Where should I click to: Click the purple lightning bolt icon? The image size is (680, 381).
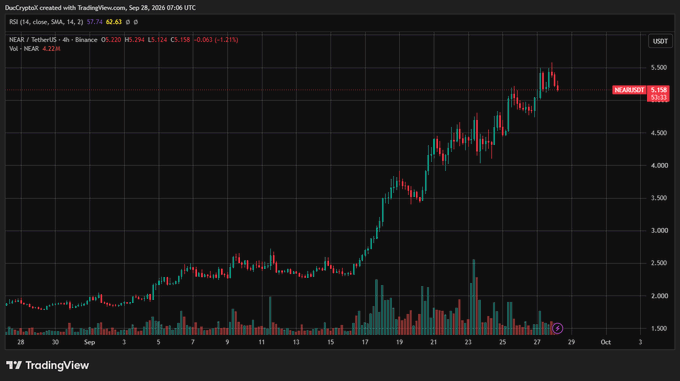[557, 328]
